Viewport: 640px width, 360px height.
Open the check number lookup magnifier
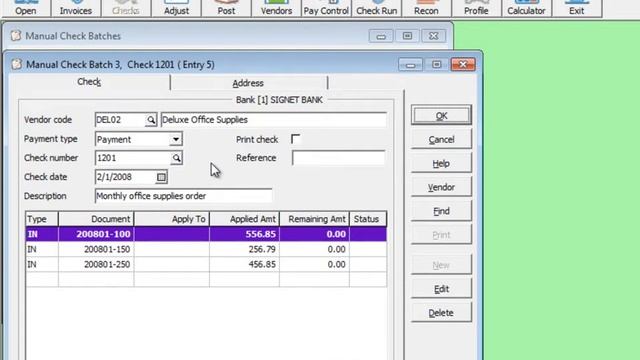pos(176,158)
